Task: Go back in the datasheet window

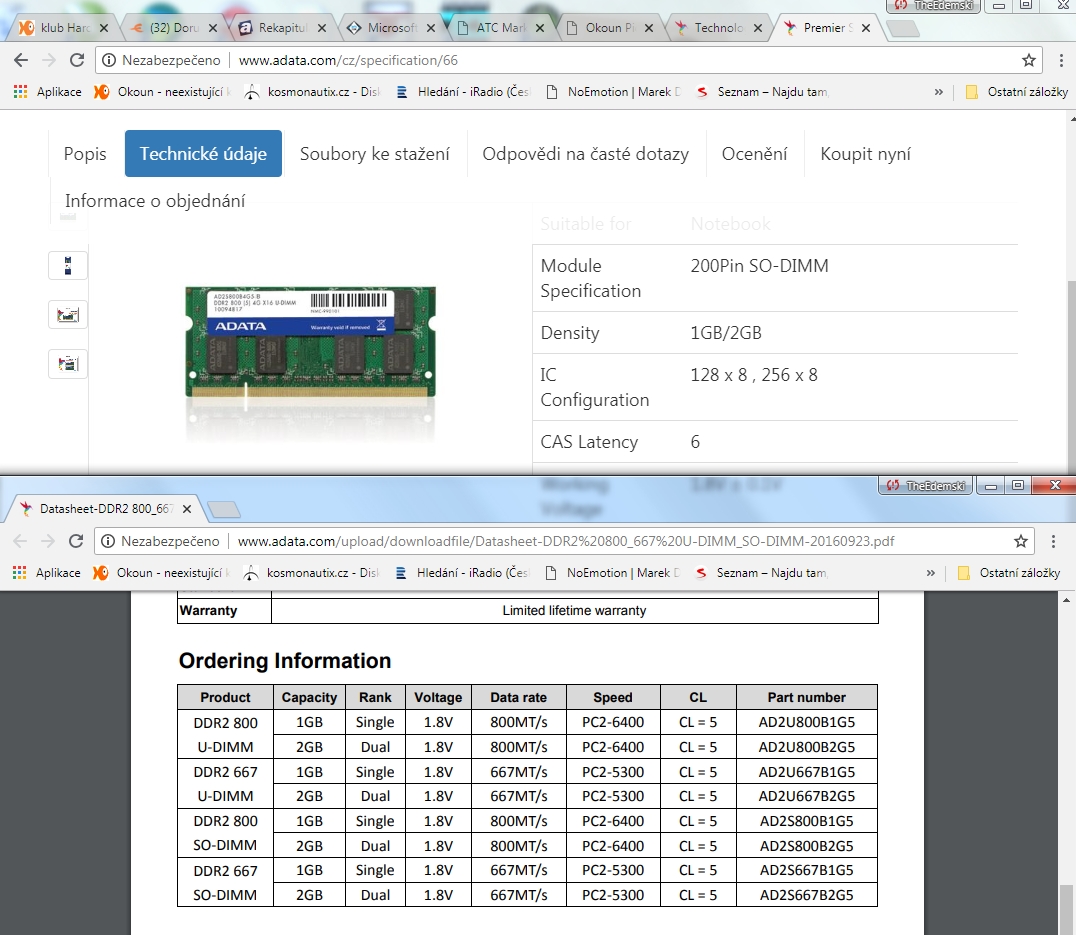Action: pos(21,541)
